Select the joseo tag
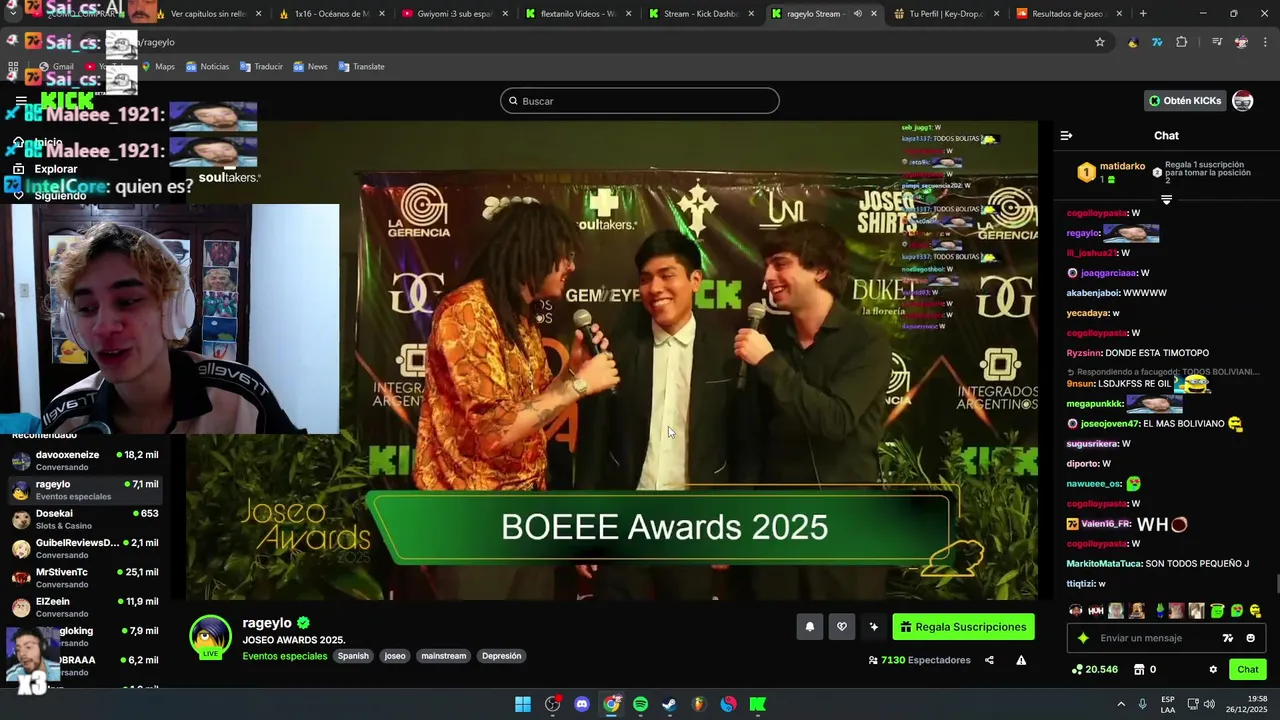 click(x=395, y=656)
